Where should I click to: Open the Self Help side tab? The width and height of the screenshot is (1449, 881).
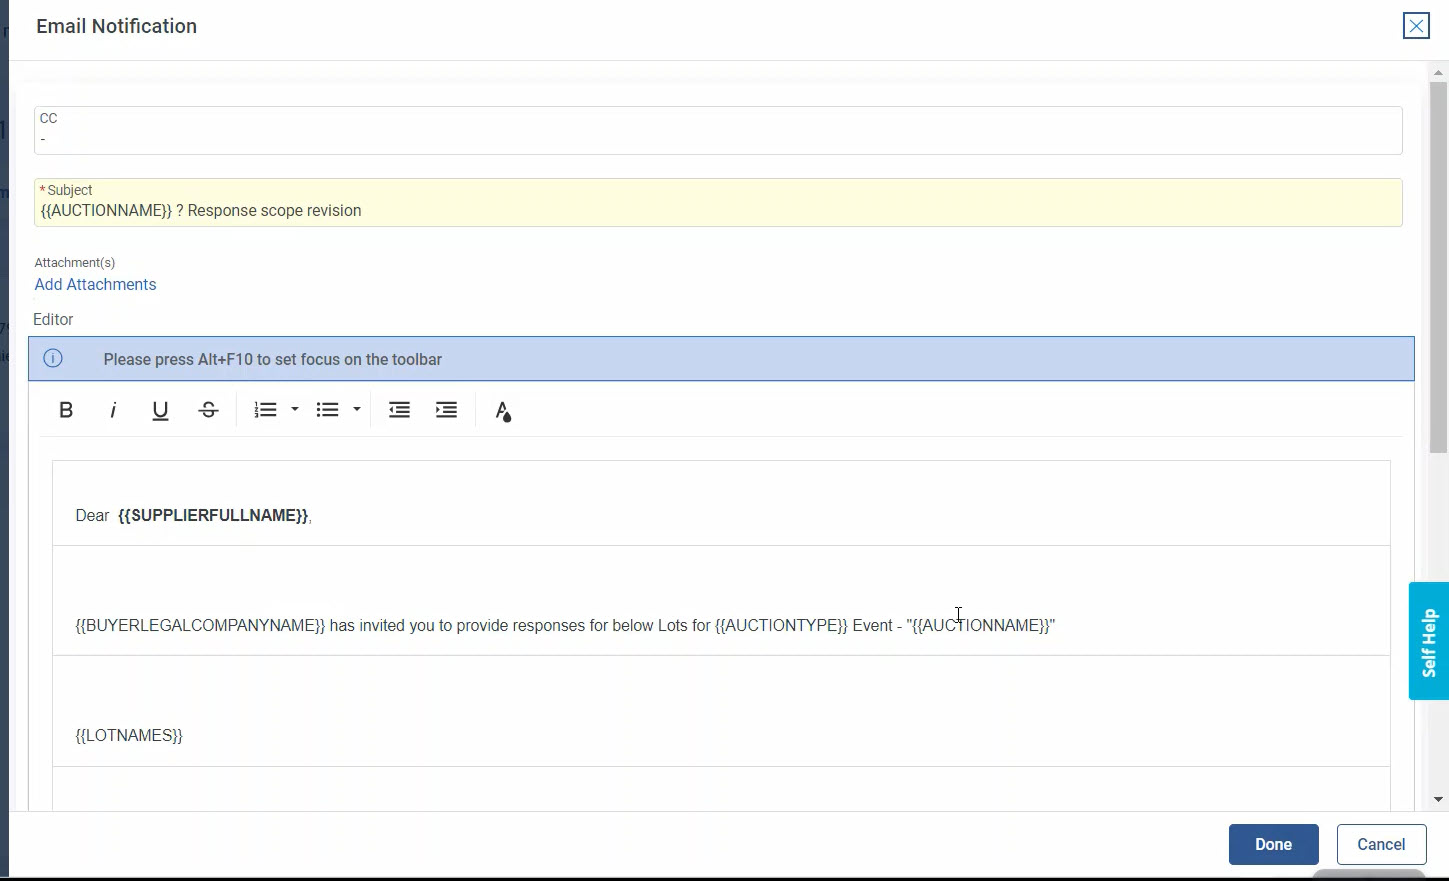1428,641
